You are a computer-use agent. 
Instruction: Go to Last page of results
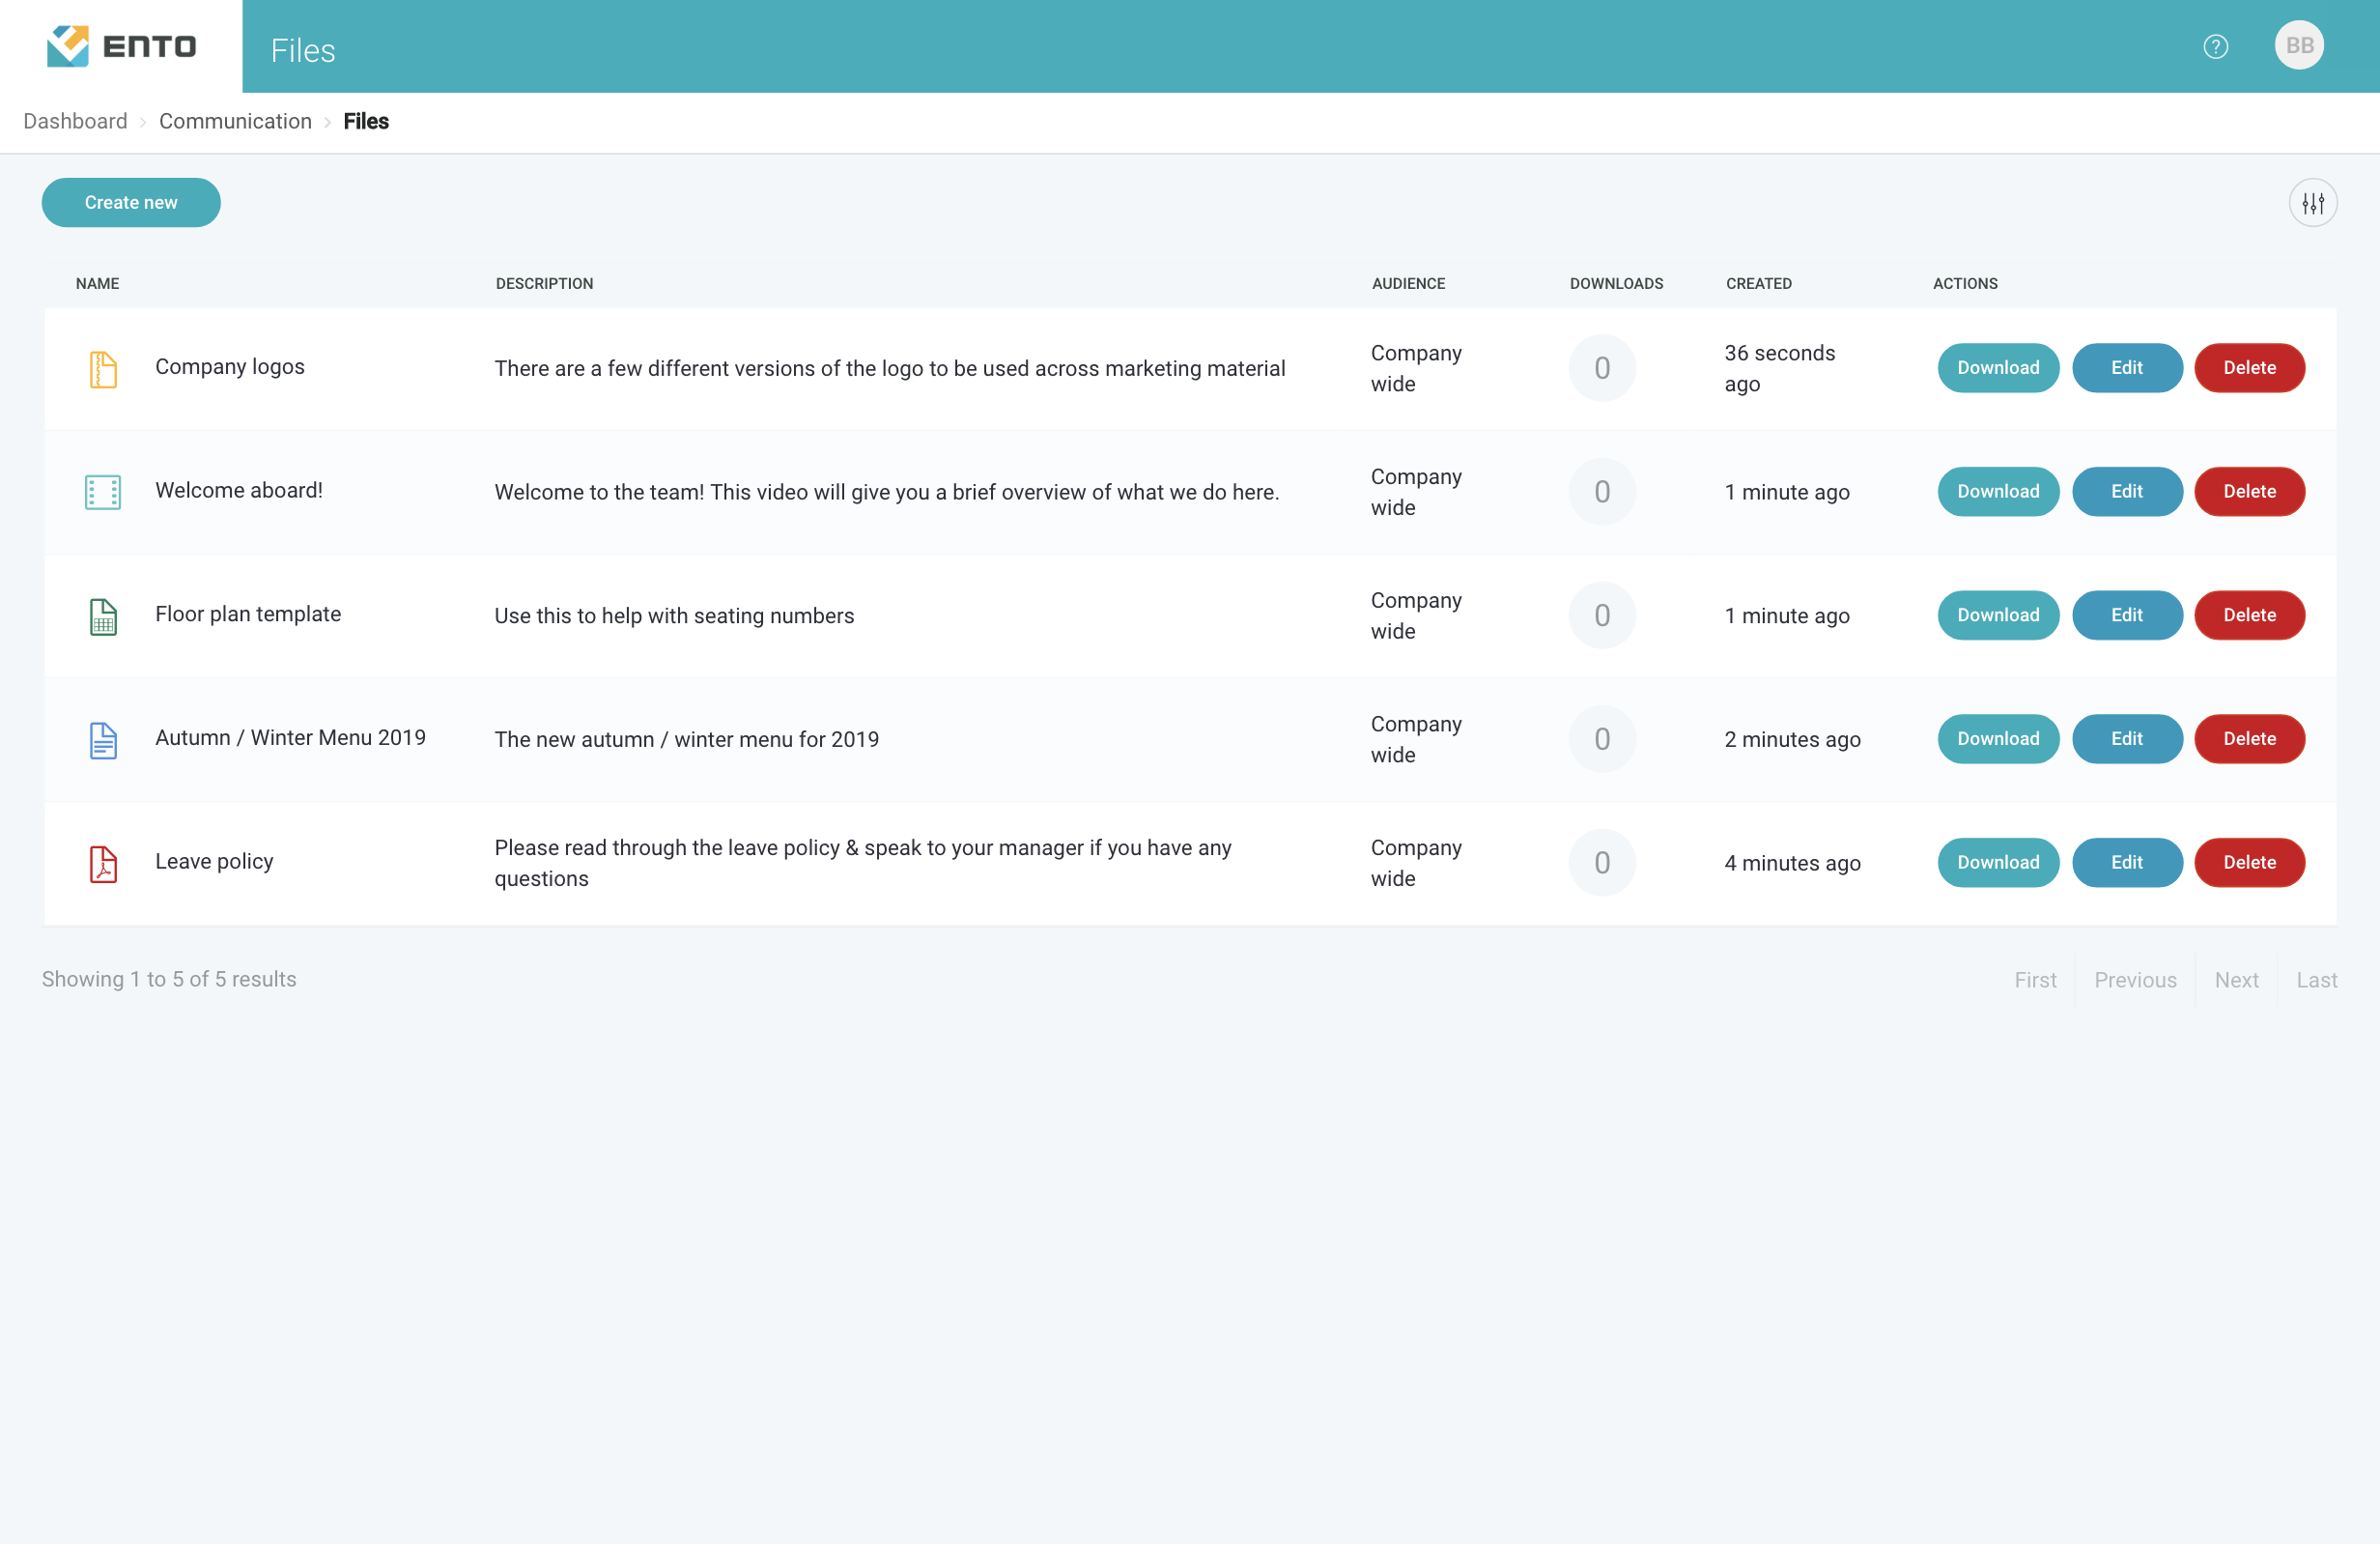point(2316,980)
